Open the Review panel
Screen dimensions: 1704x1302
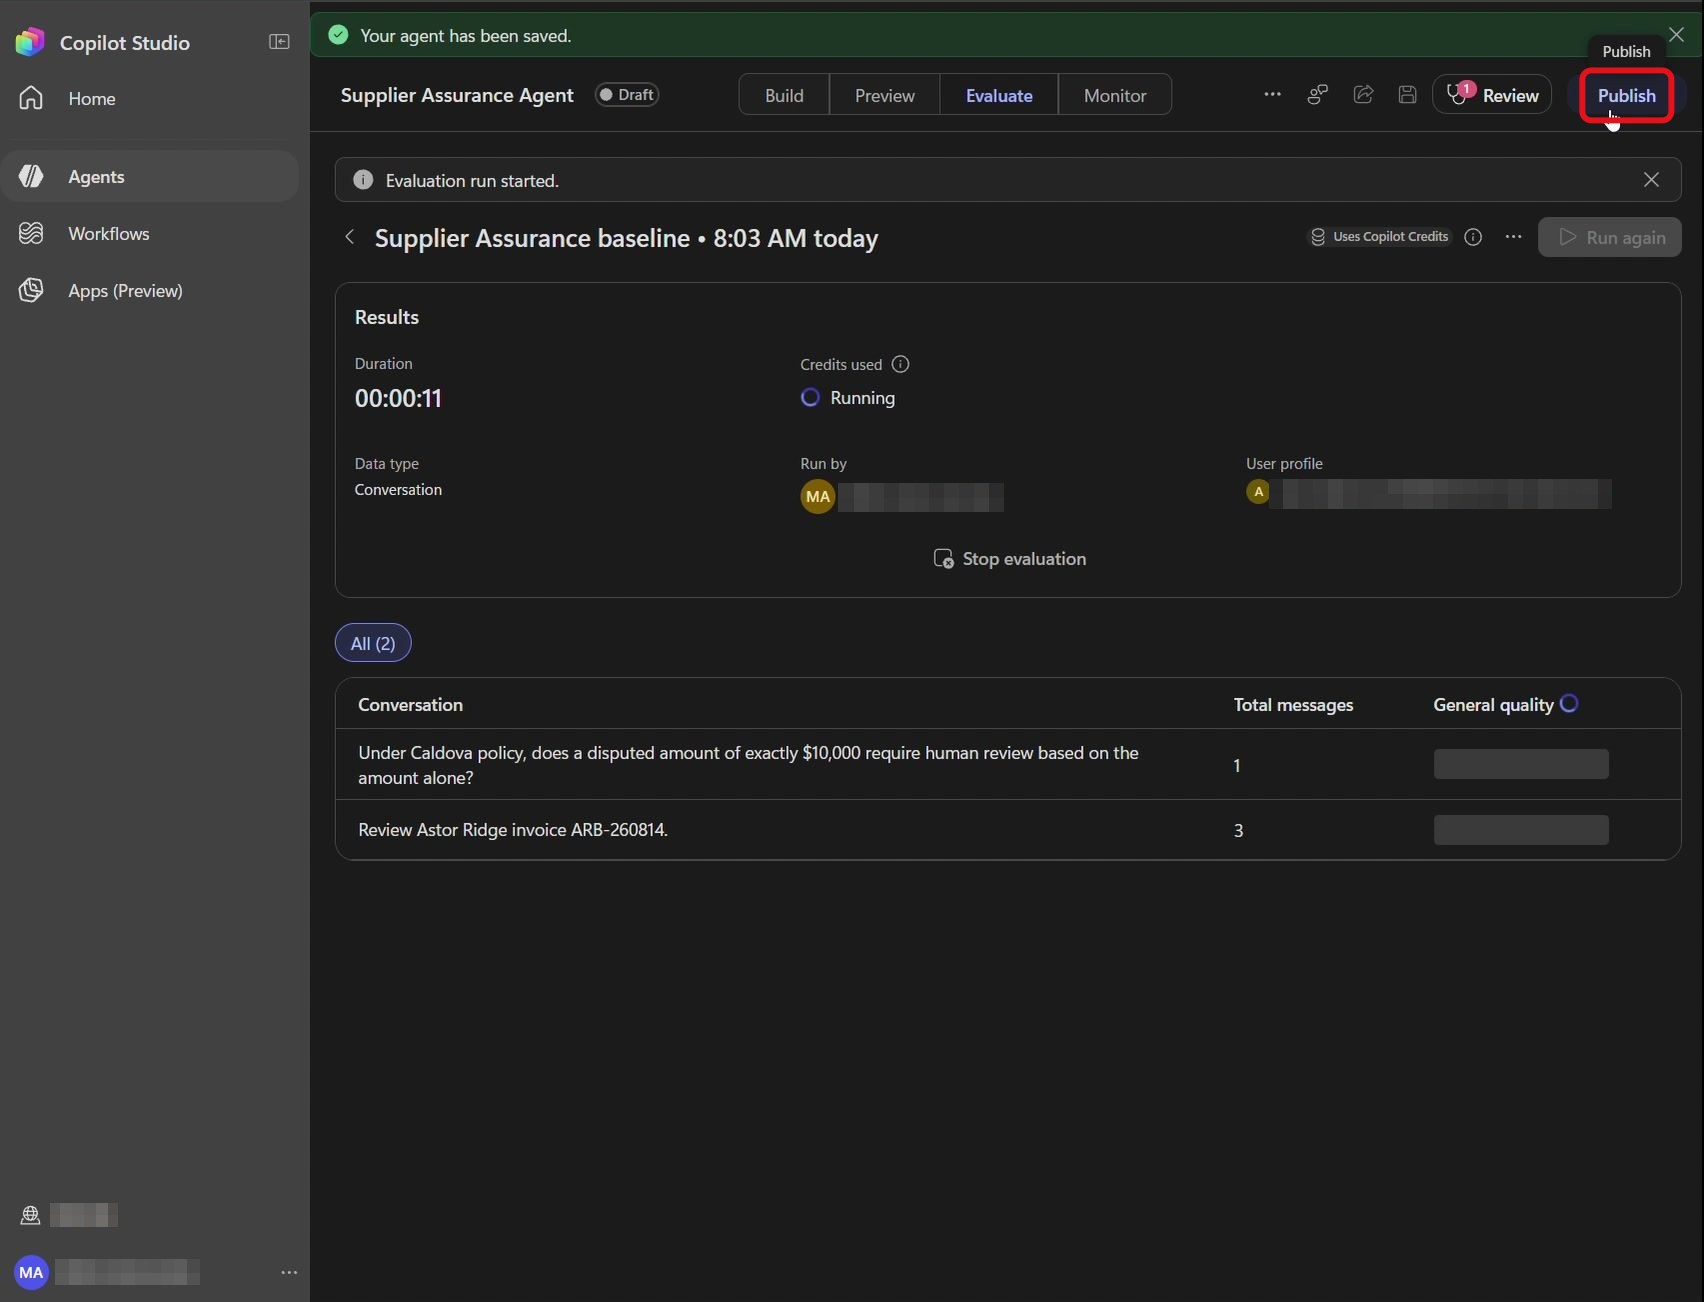[1492, 95]
